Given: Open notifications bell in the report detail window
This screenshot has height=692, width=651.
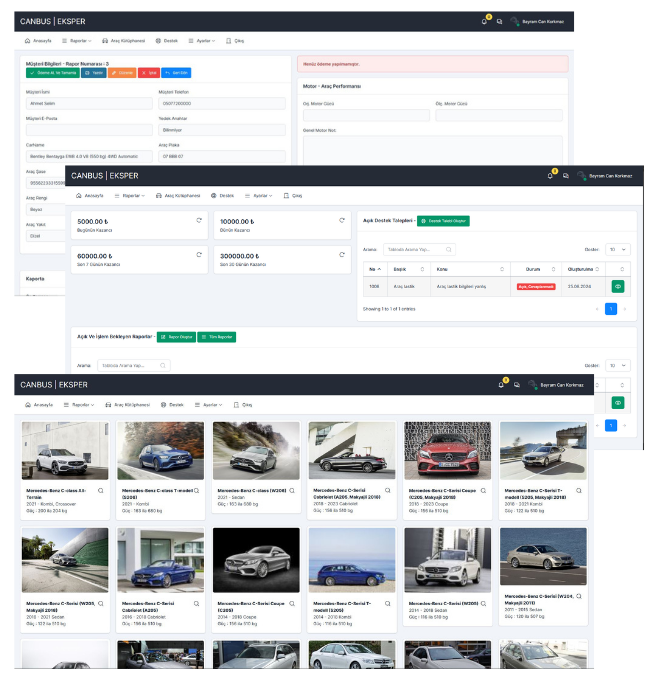Looking at the screenshot, I should click(x=484, y=21).
